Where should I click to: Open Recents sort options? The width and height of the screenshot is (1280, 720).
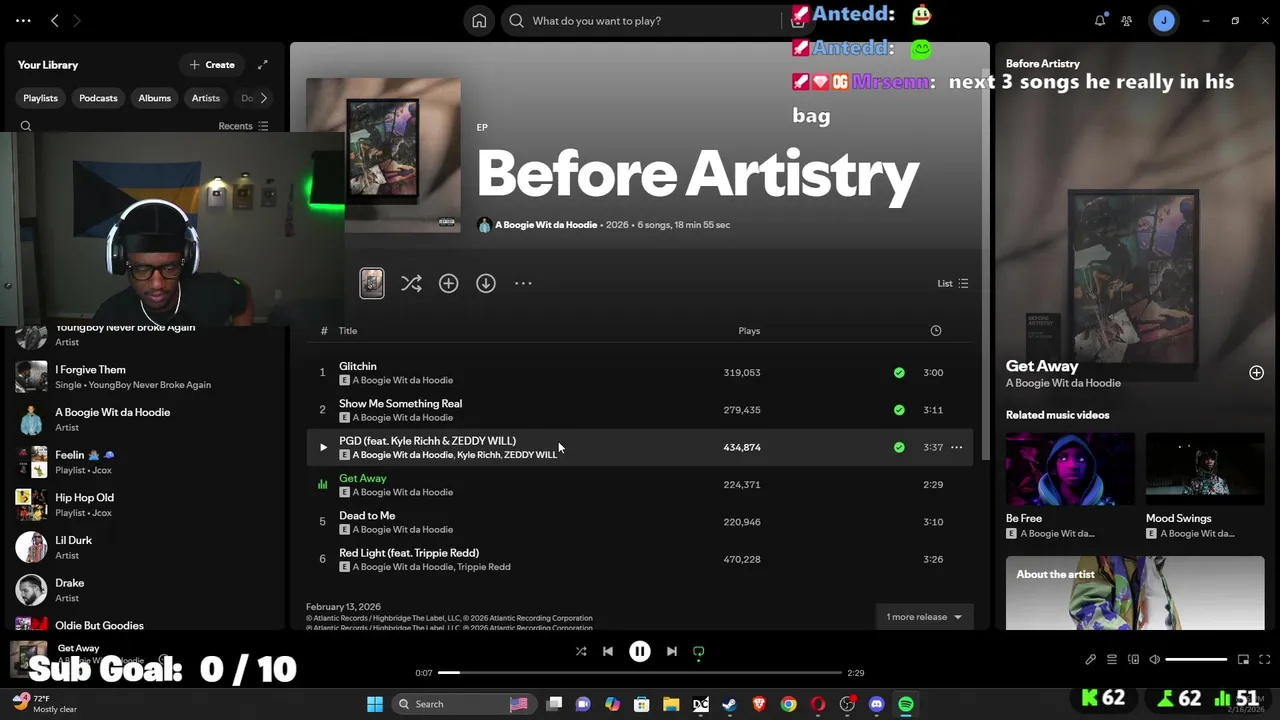point(243,126)
